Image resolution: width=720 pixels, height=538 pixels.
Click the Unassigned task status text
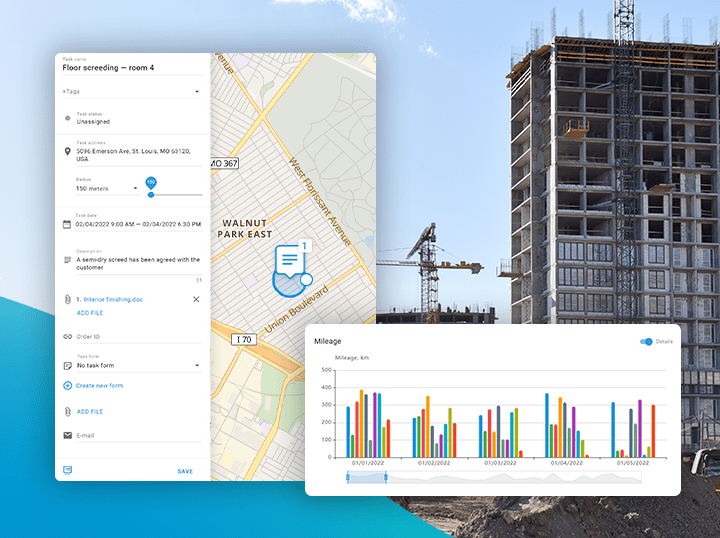[93, 122]
